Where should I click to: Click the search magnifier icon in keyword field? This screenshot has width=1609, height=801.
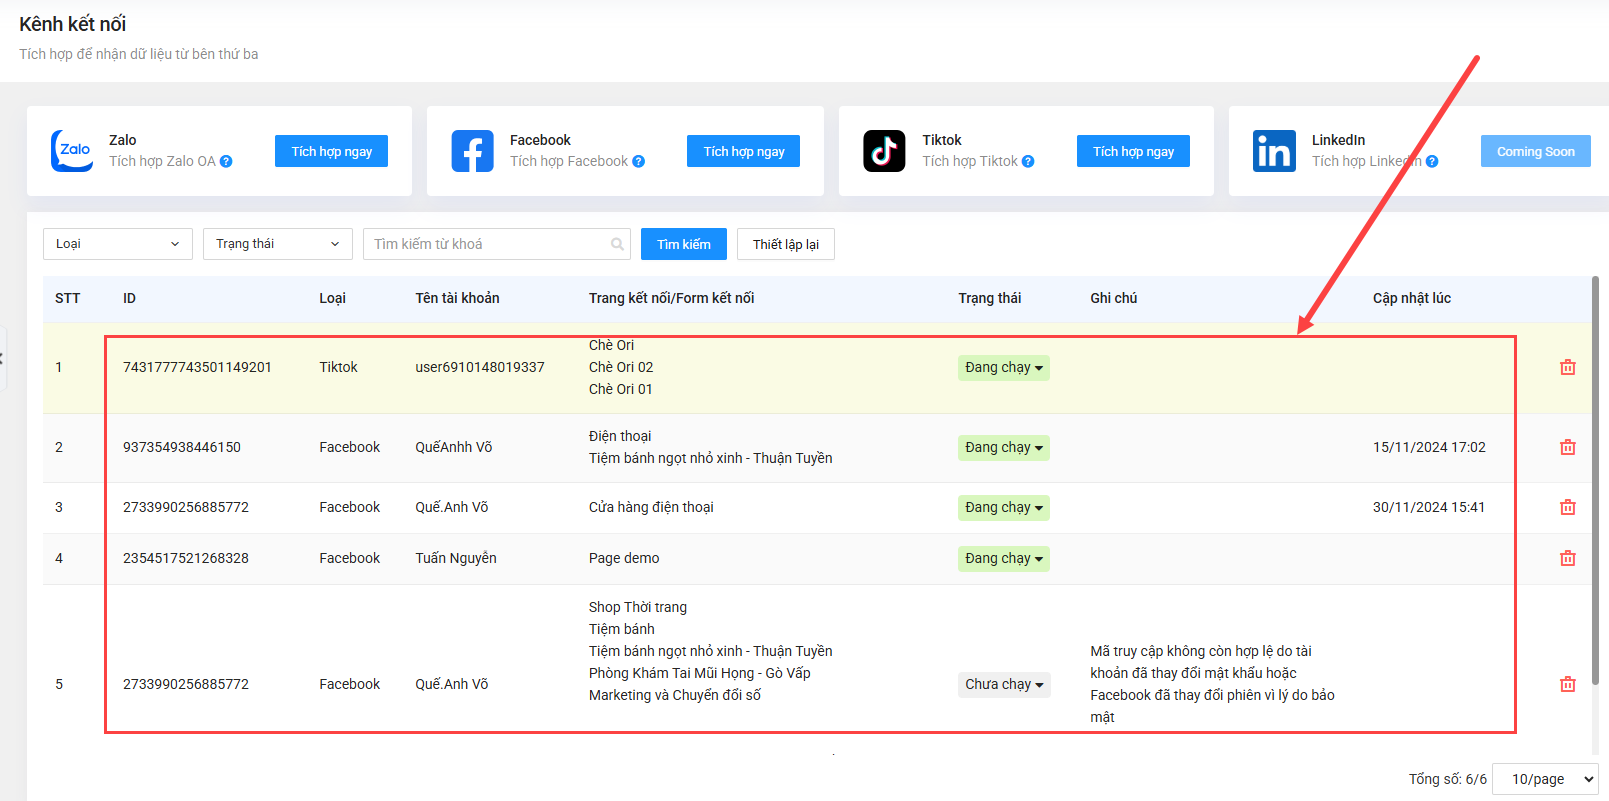[617, 244]
